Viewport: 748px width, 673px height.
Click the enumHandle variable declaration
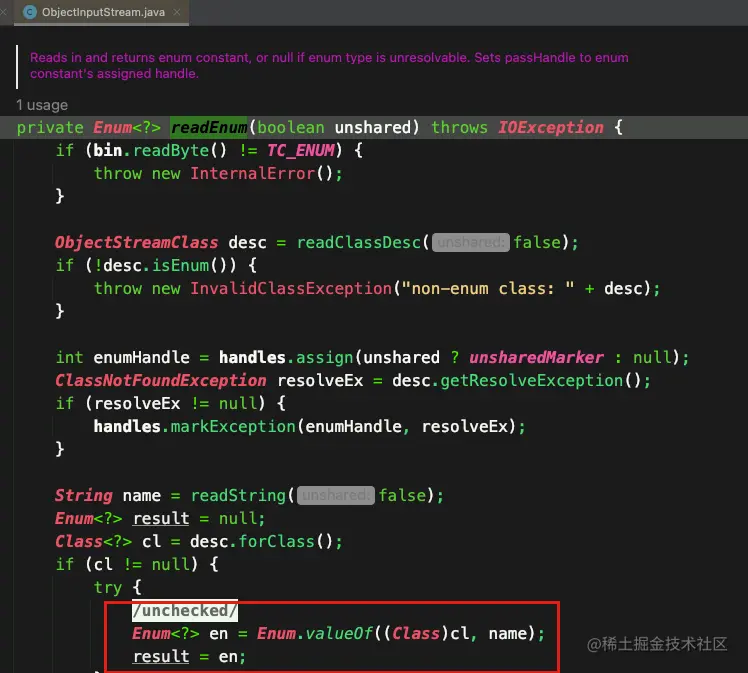click(x=141, y=358)
